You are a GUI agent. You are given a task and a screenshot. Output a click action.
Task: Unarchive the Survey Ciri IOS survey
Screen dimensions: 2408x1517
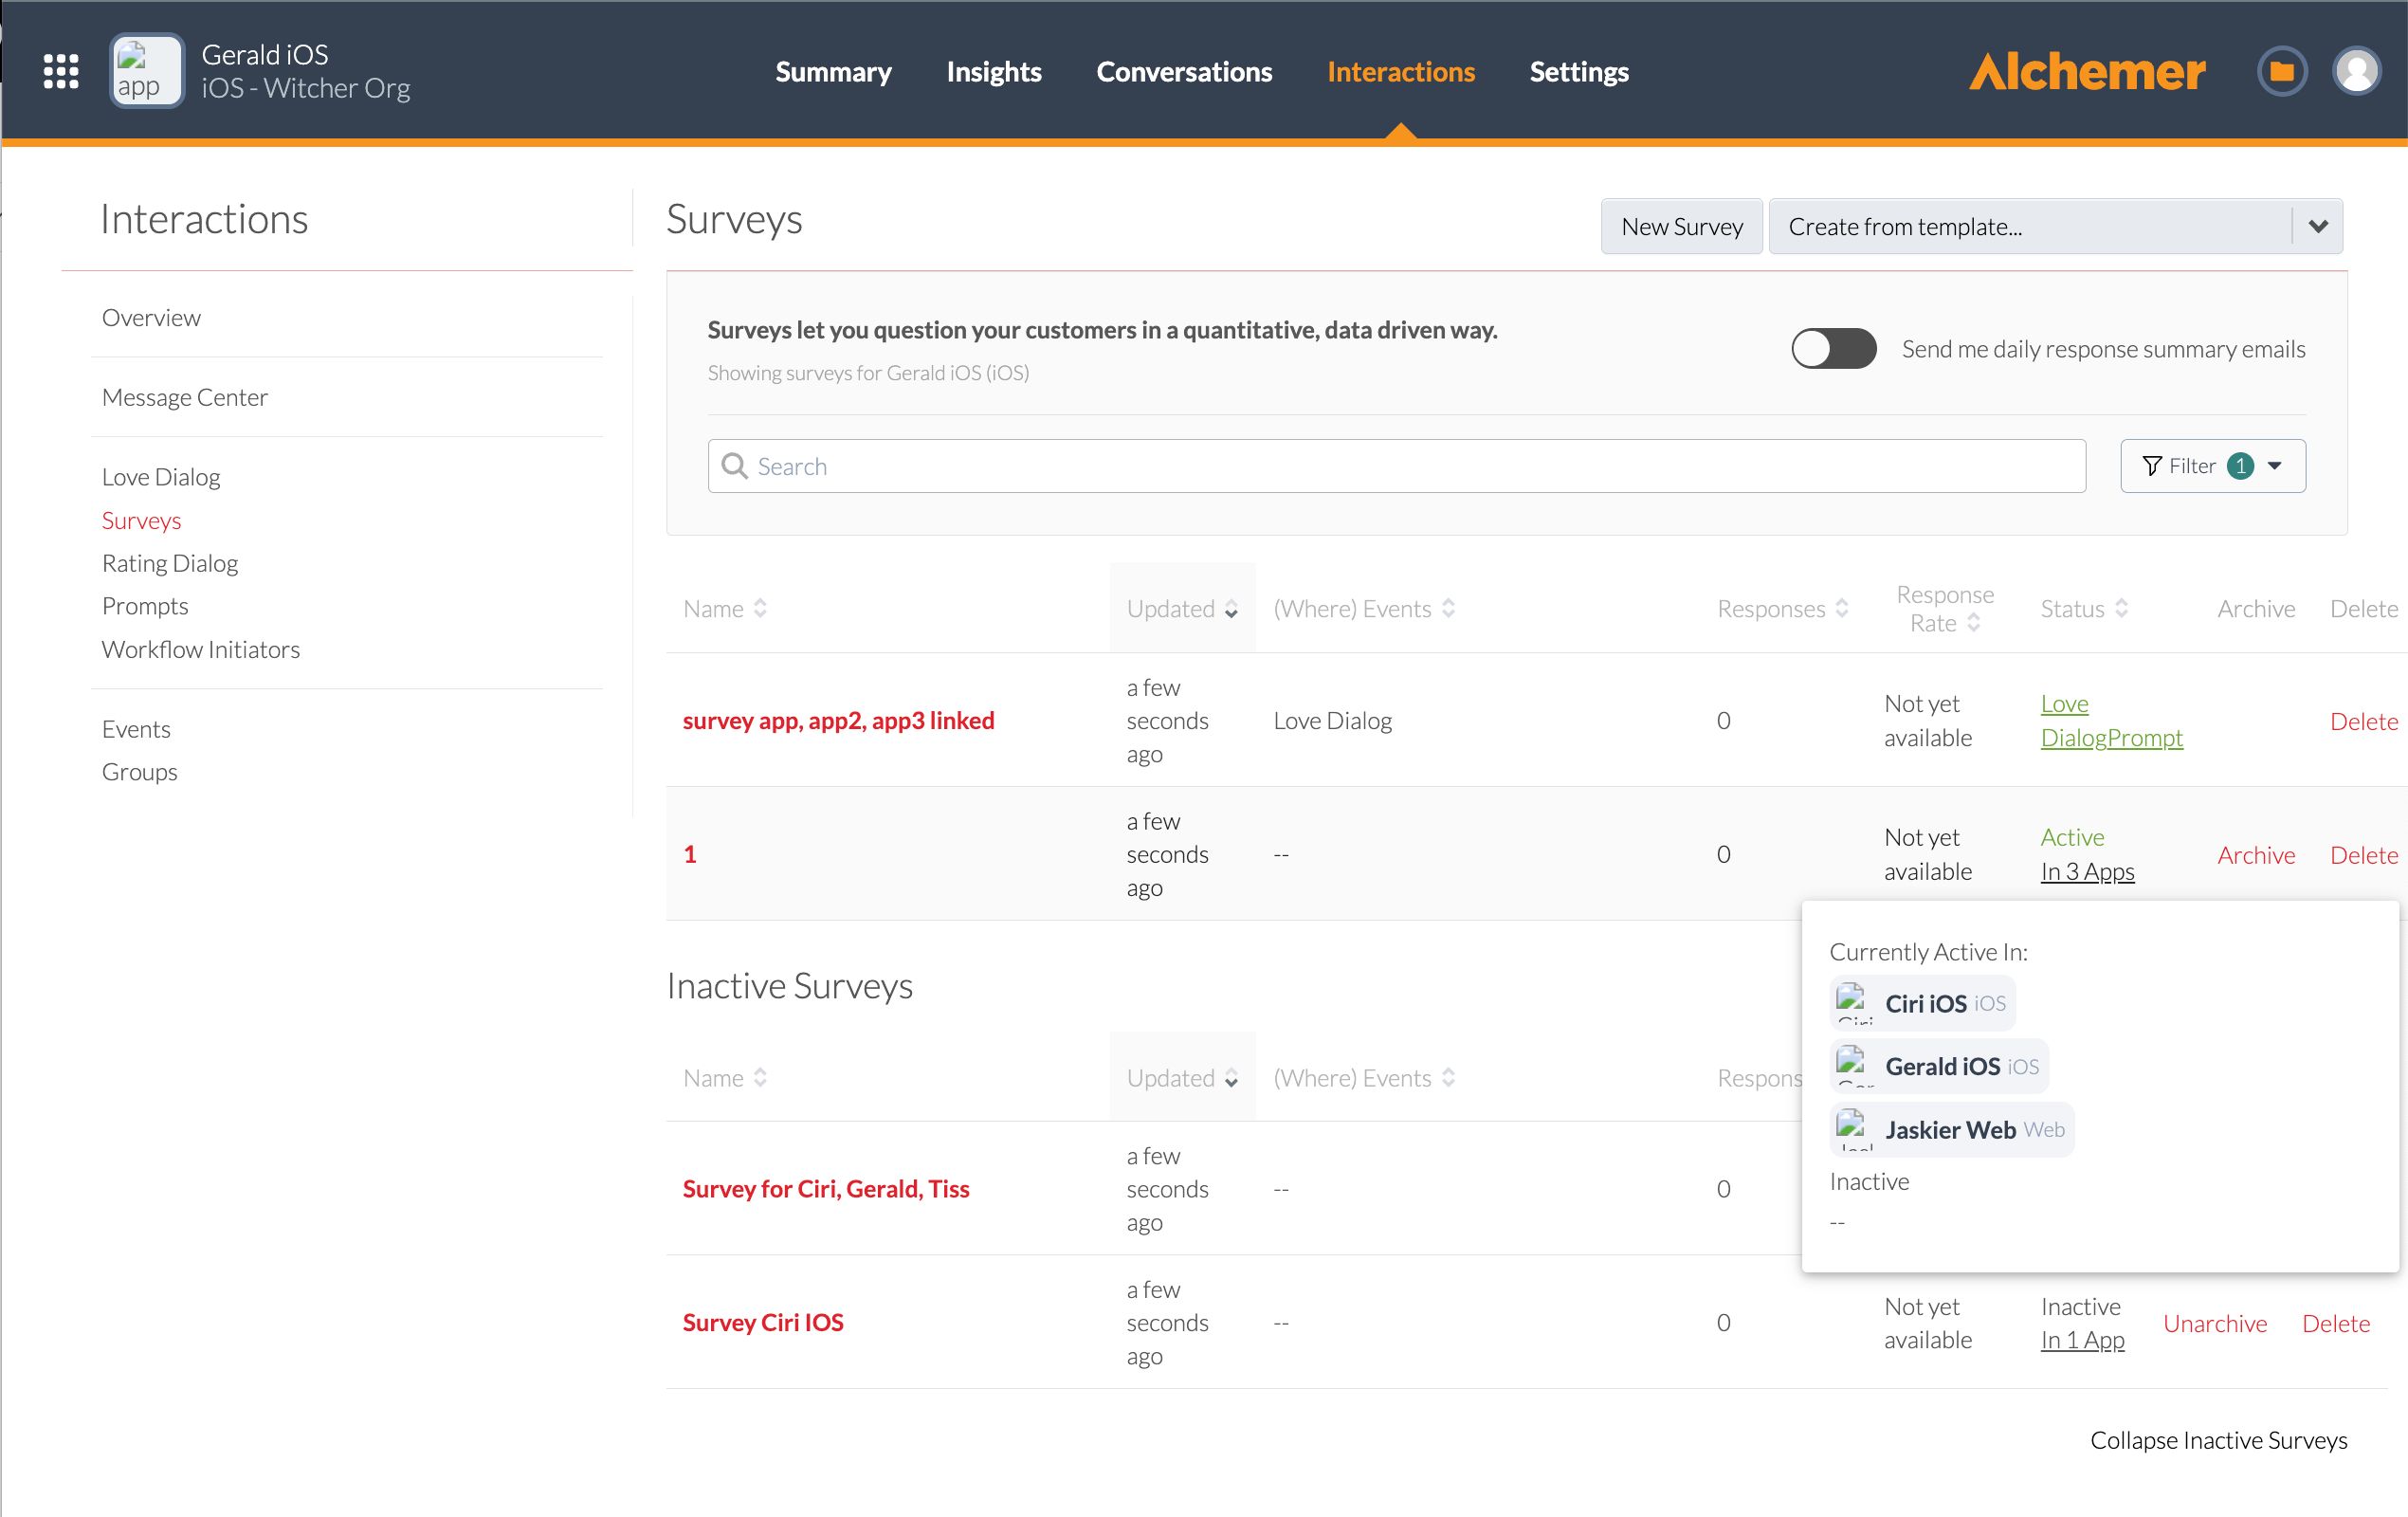[x=2214, y=1322]
